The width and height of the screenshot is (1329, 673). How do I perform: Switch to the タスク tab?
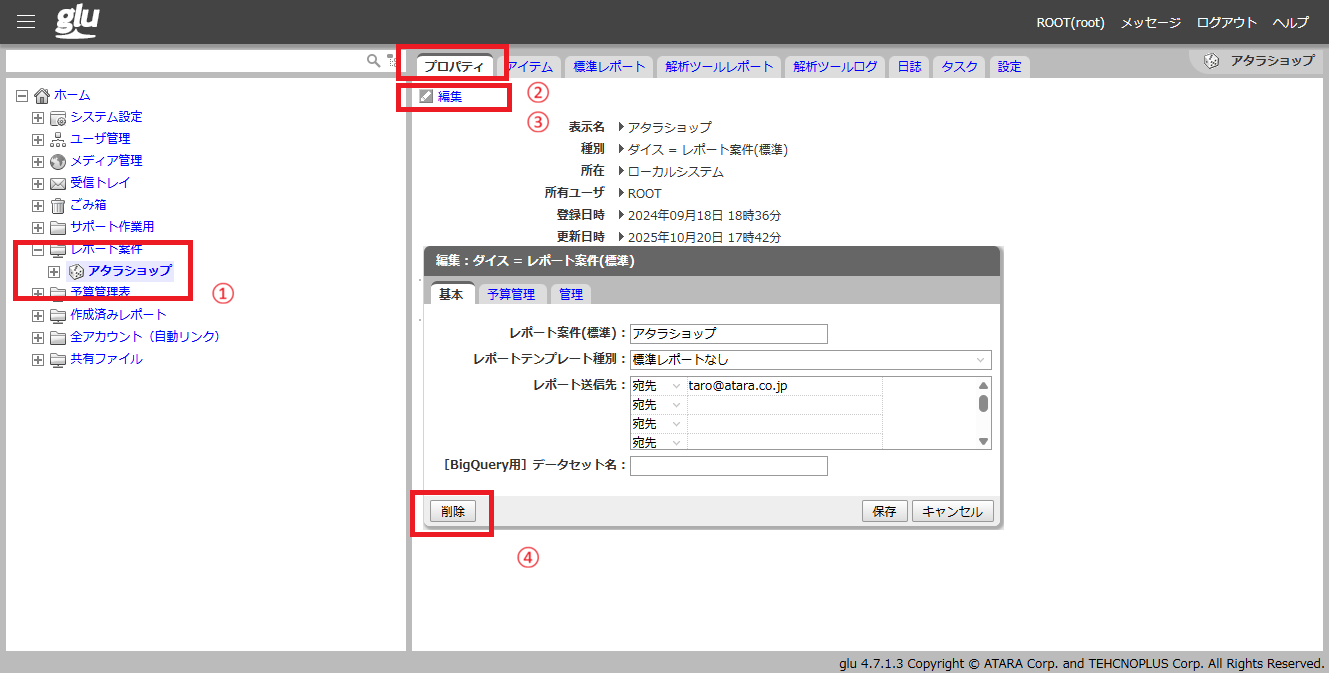pos(960,67)
